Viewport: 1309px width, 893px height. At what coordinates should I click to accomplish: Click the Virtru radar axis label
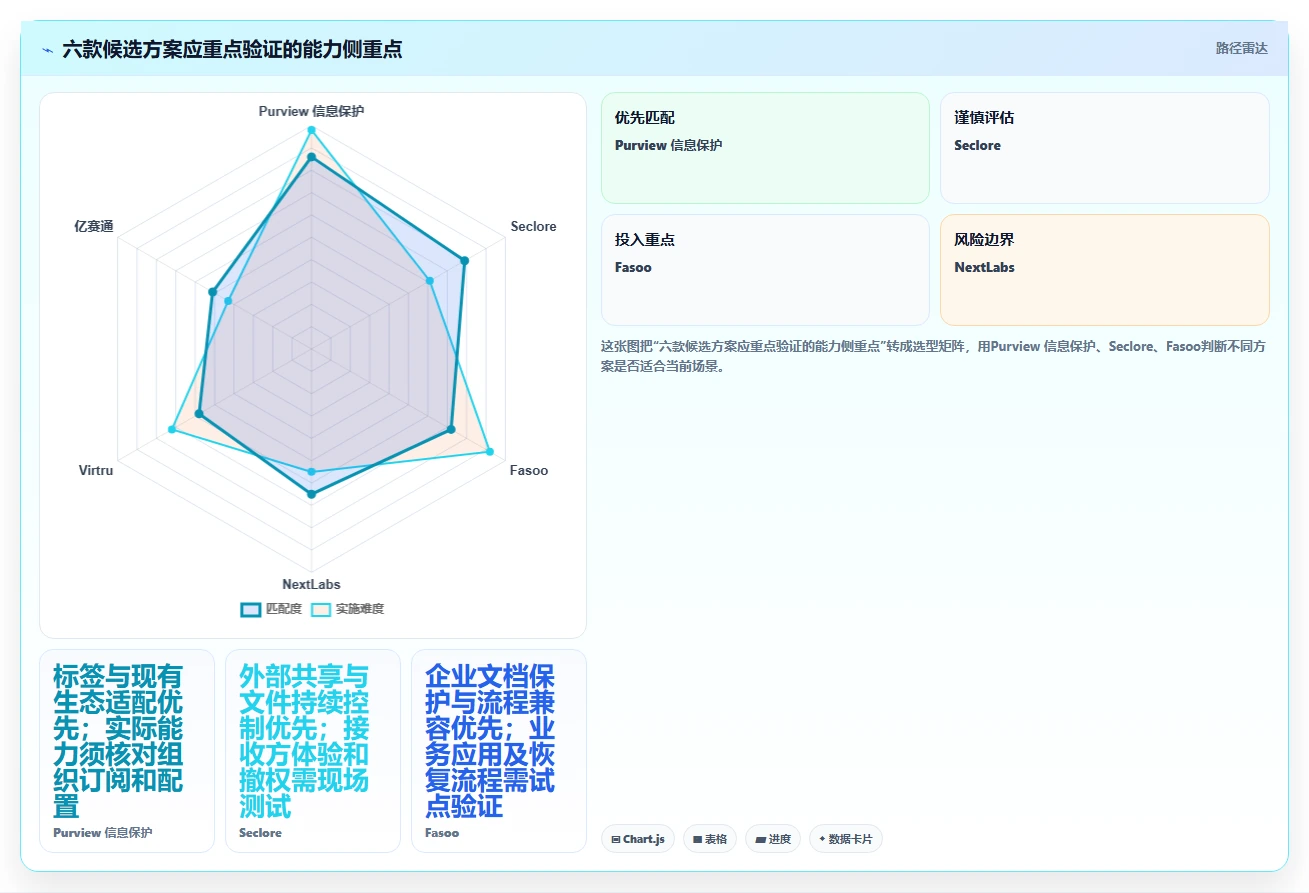click(x=96, y=470)
